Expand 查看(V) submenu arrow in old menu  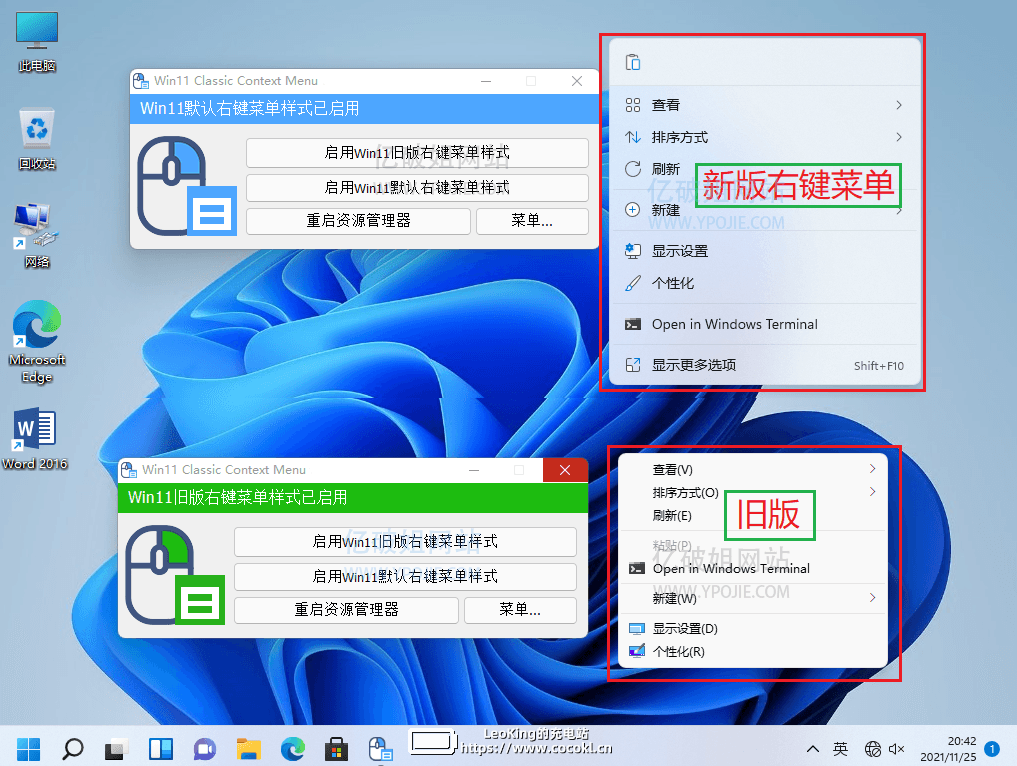[x=872, y=468]
